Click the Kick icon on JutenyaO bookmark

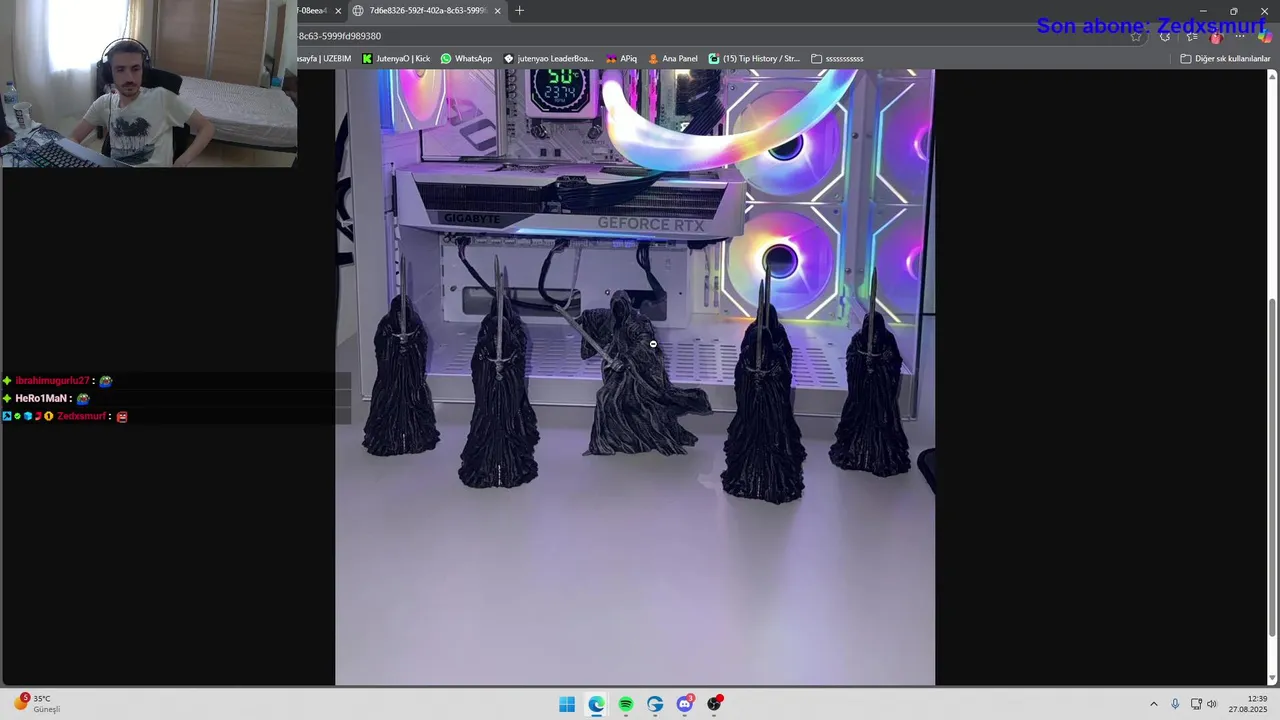367,59
